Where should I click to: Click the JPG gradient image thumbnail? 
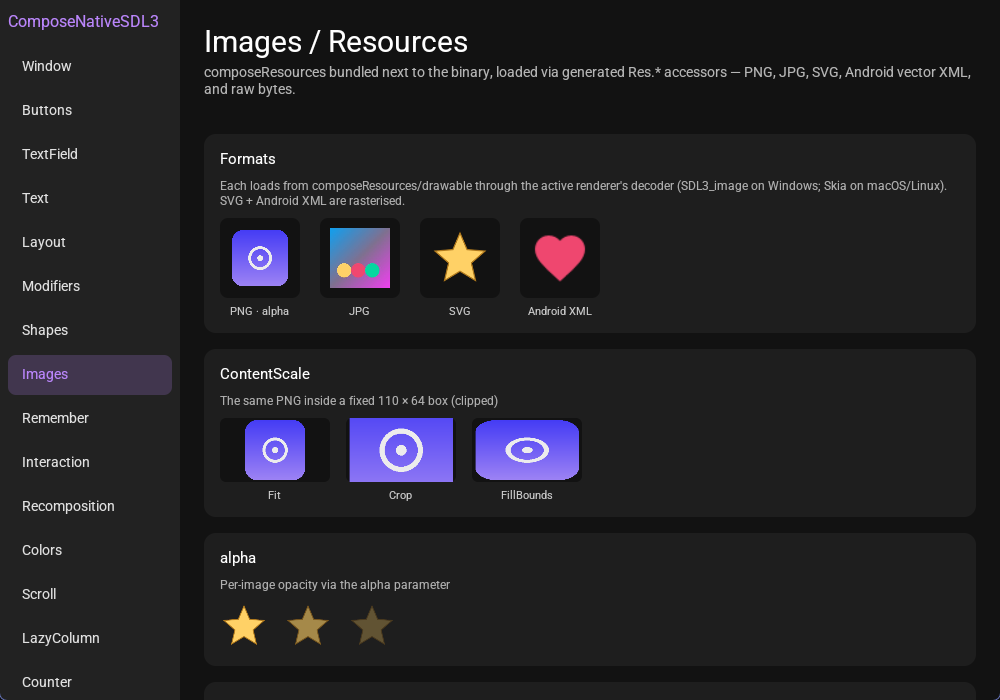coord(360,258)
